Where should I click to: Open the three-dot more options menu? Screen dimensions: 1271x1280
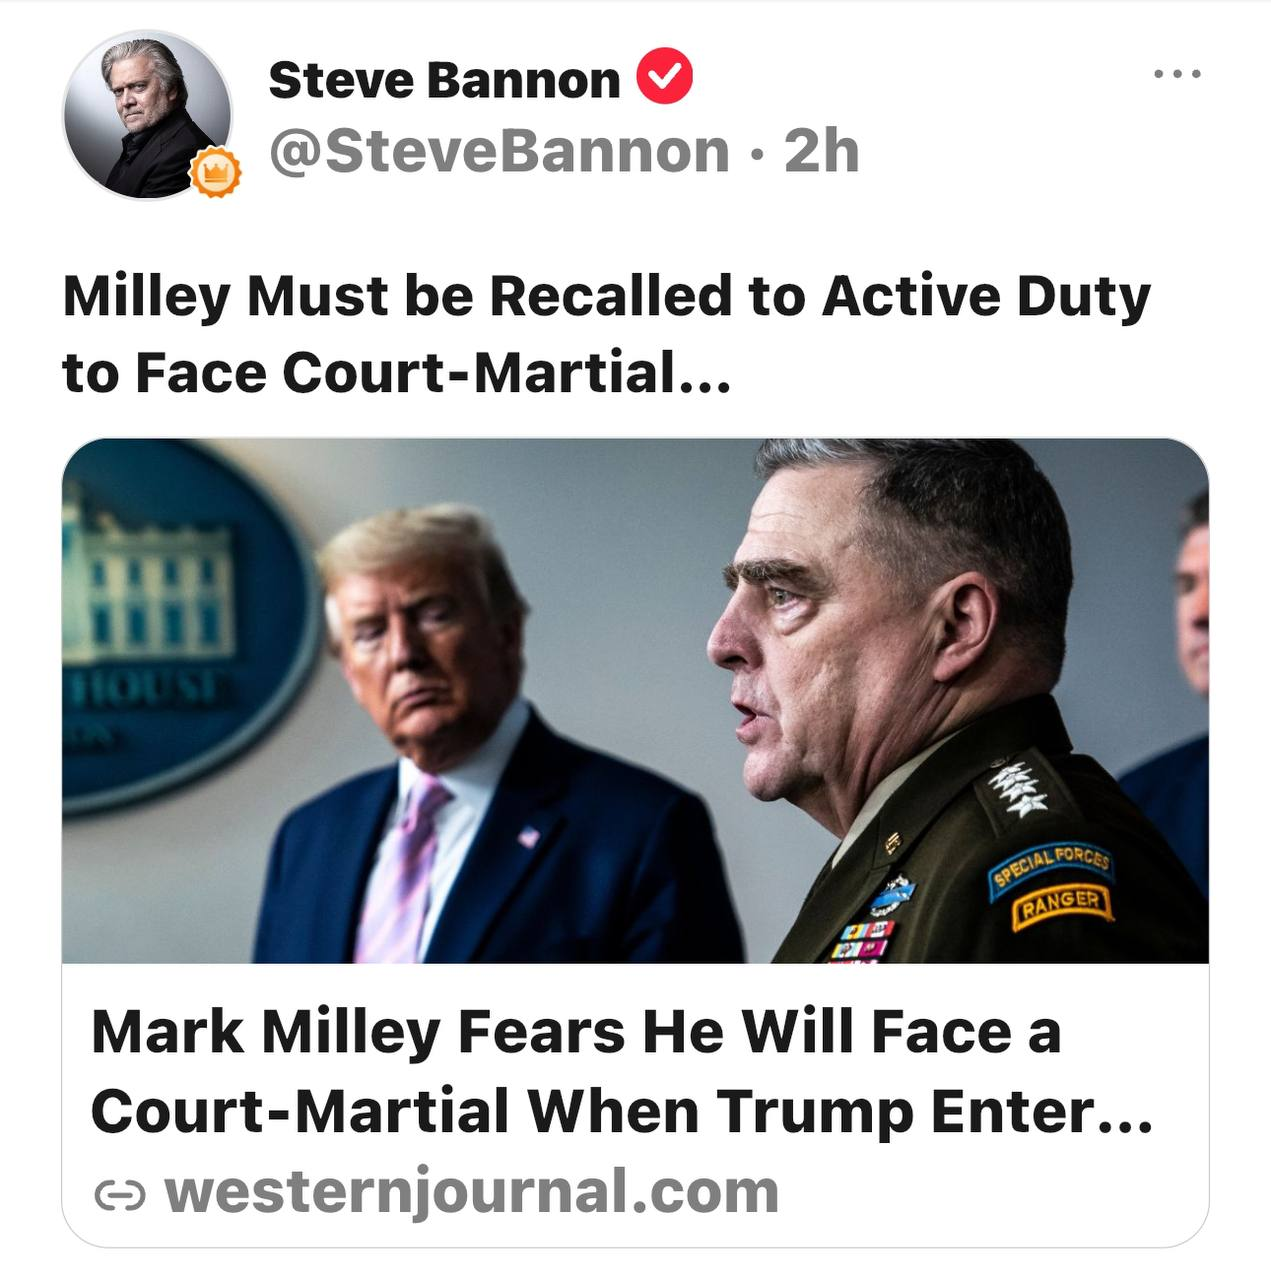point(1176,74)
